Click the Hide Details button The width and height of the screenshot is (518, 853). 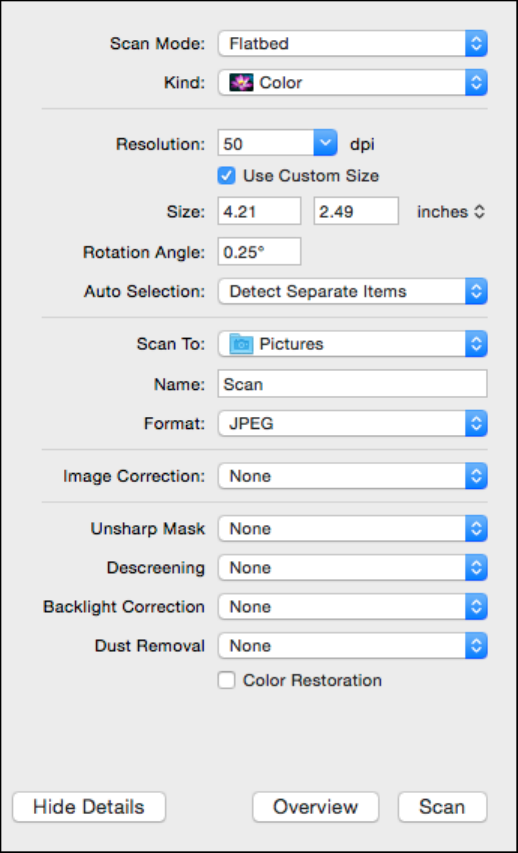pyautogui.click(x=89, y=807)
